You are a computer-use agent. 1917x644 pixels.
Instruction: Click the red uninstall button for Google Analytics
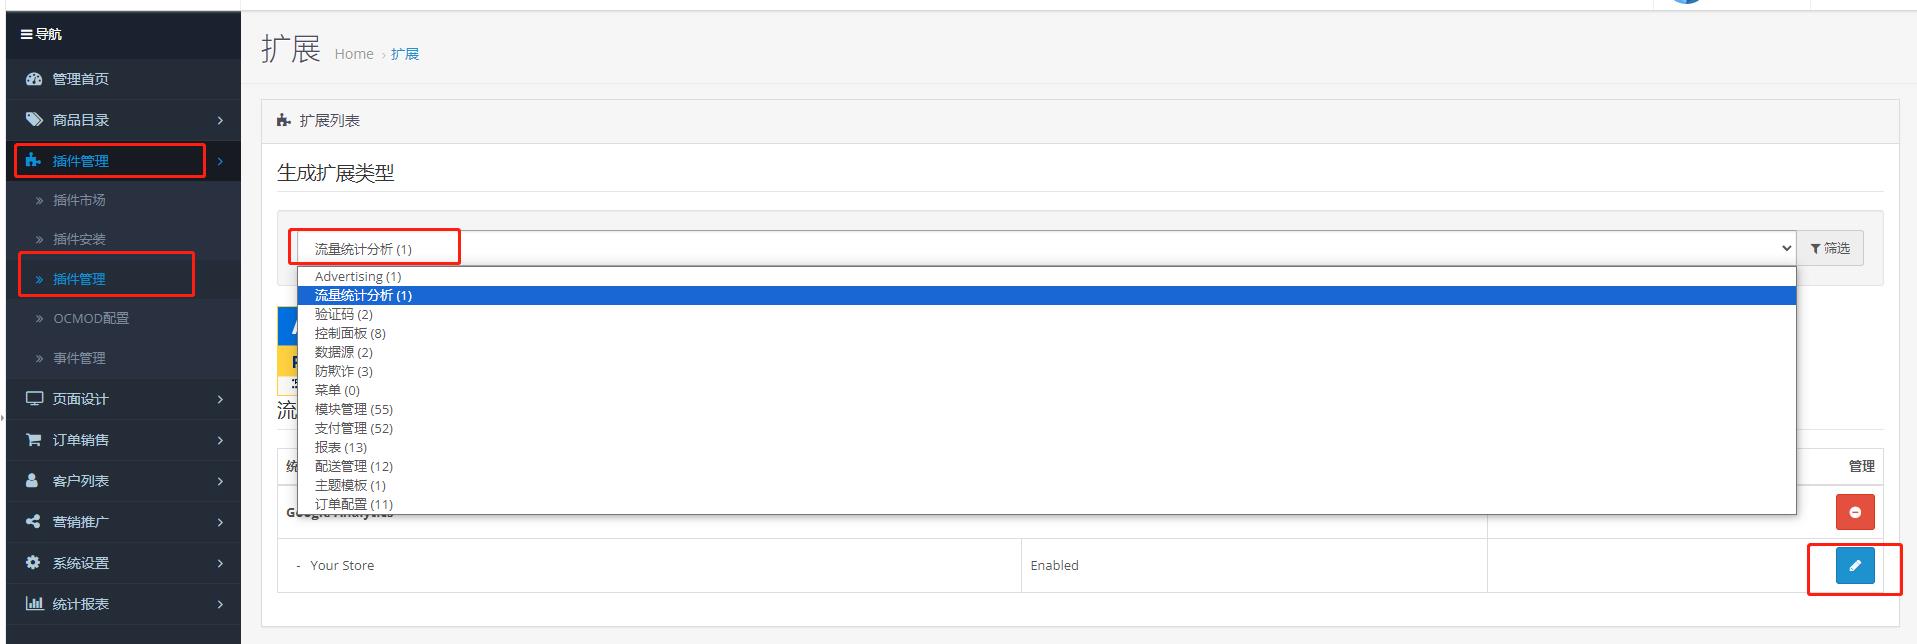(1854, 512)
